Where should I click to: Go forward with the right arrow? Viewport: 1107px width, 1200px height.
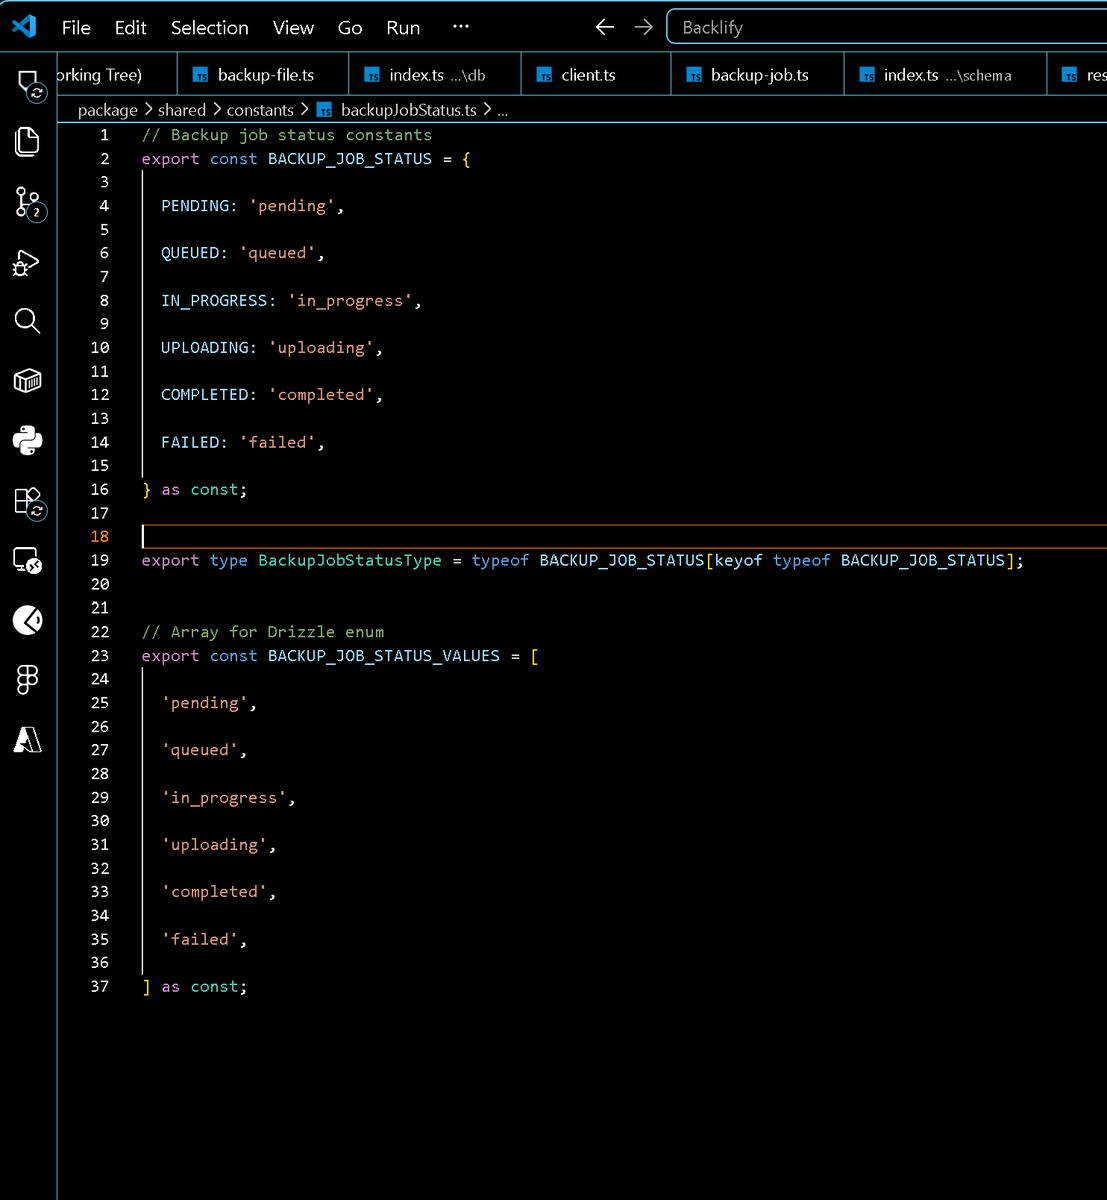643,27
